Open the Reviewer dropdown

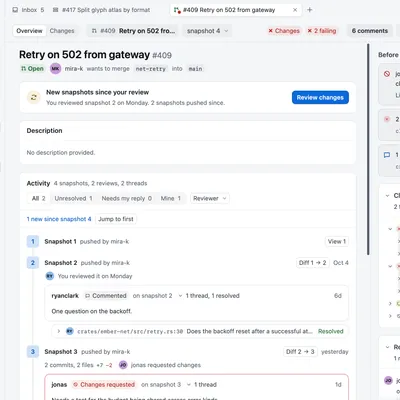210,198
